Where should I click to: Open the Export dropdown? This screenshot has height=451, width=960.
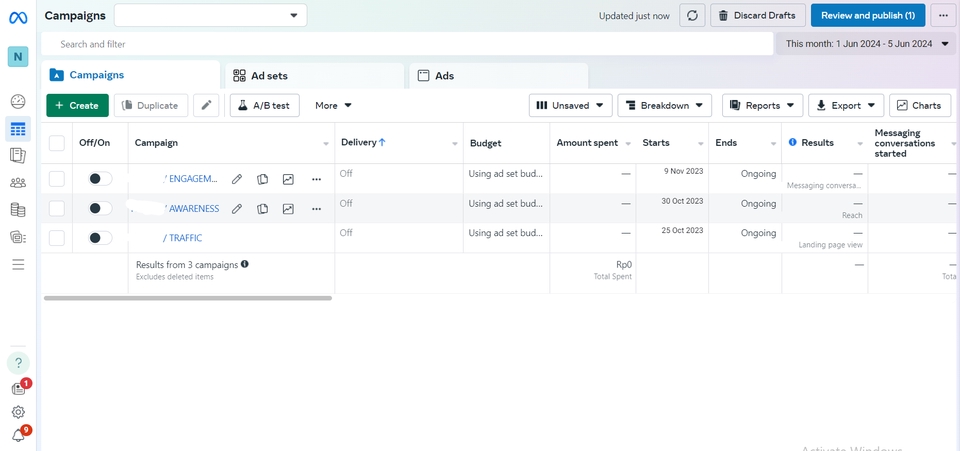(846, 105)
